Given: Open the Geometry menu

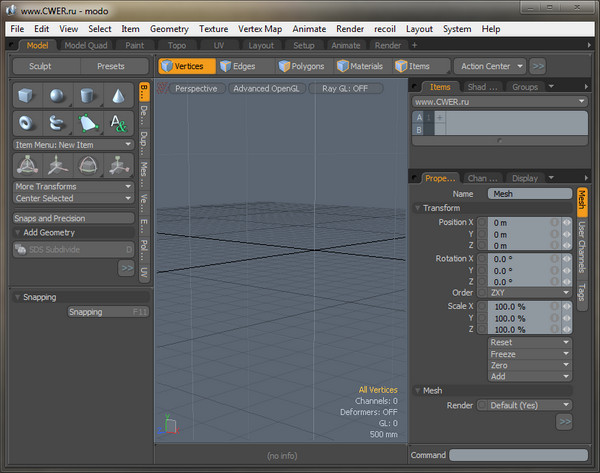Looking at the screenshot, I should pyautogui.click(x=169, y=29).
